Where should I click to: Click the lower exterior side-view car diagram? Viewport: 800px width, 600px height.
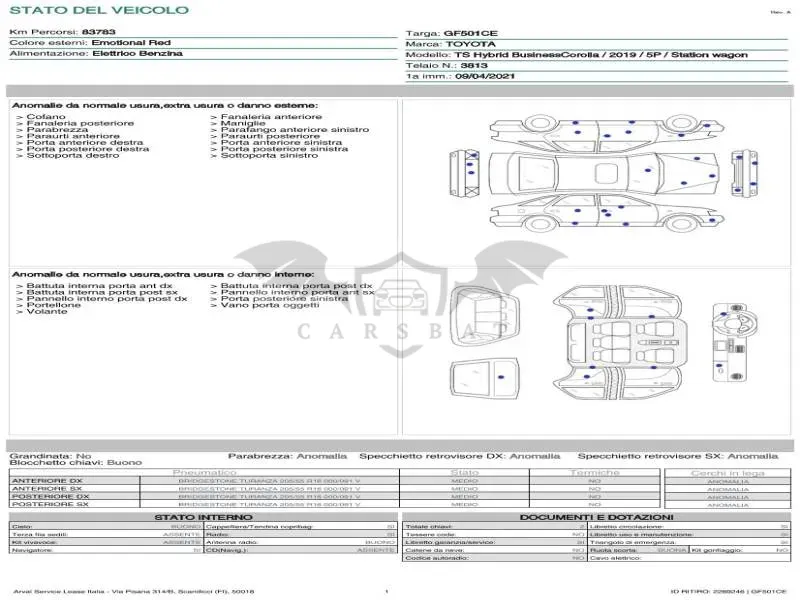605,214
